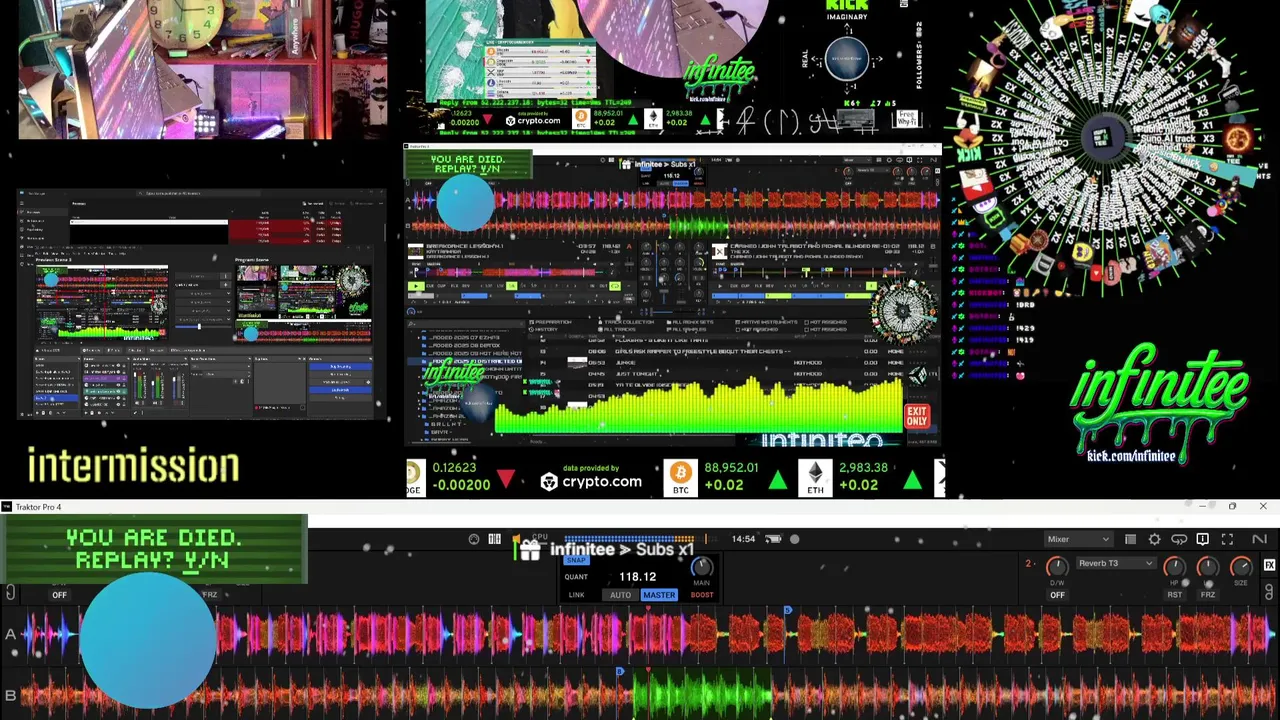Image resolution: width=1280 pixels, height=720 pixels.
Task: Toggle FRZ on the left FX unit
Action: [210, 595]
